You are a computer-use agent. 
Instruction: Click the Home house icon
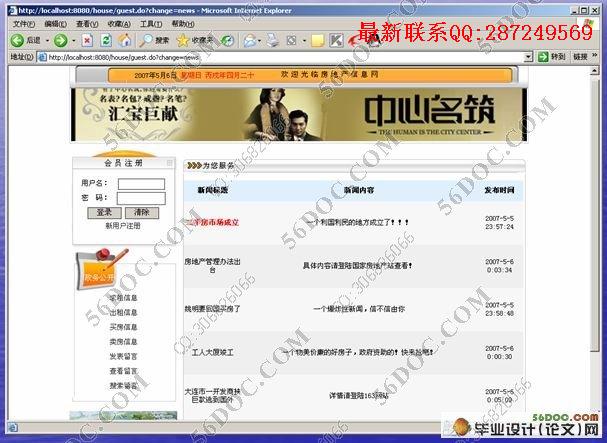click(125, 40)
